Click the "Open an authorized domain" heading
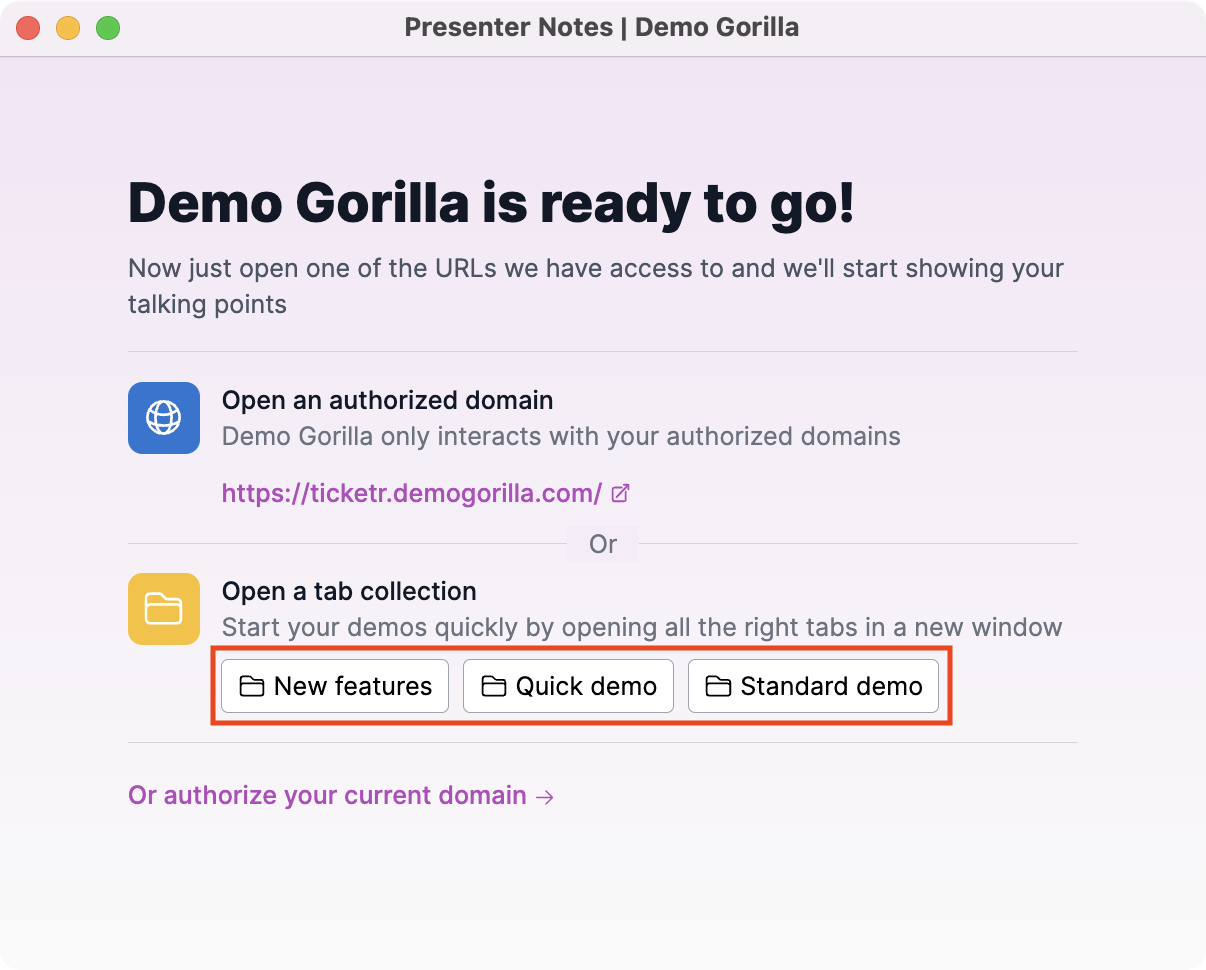This screenshot has width=1206, height=970. pos(387,401)
